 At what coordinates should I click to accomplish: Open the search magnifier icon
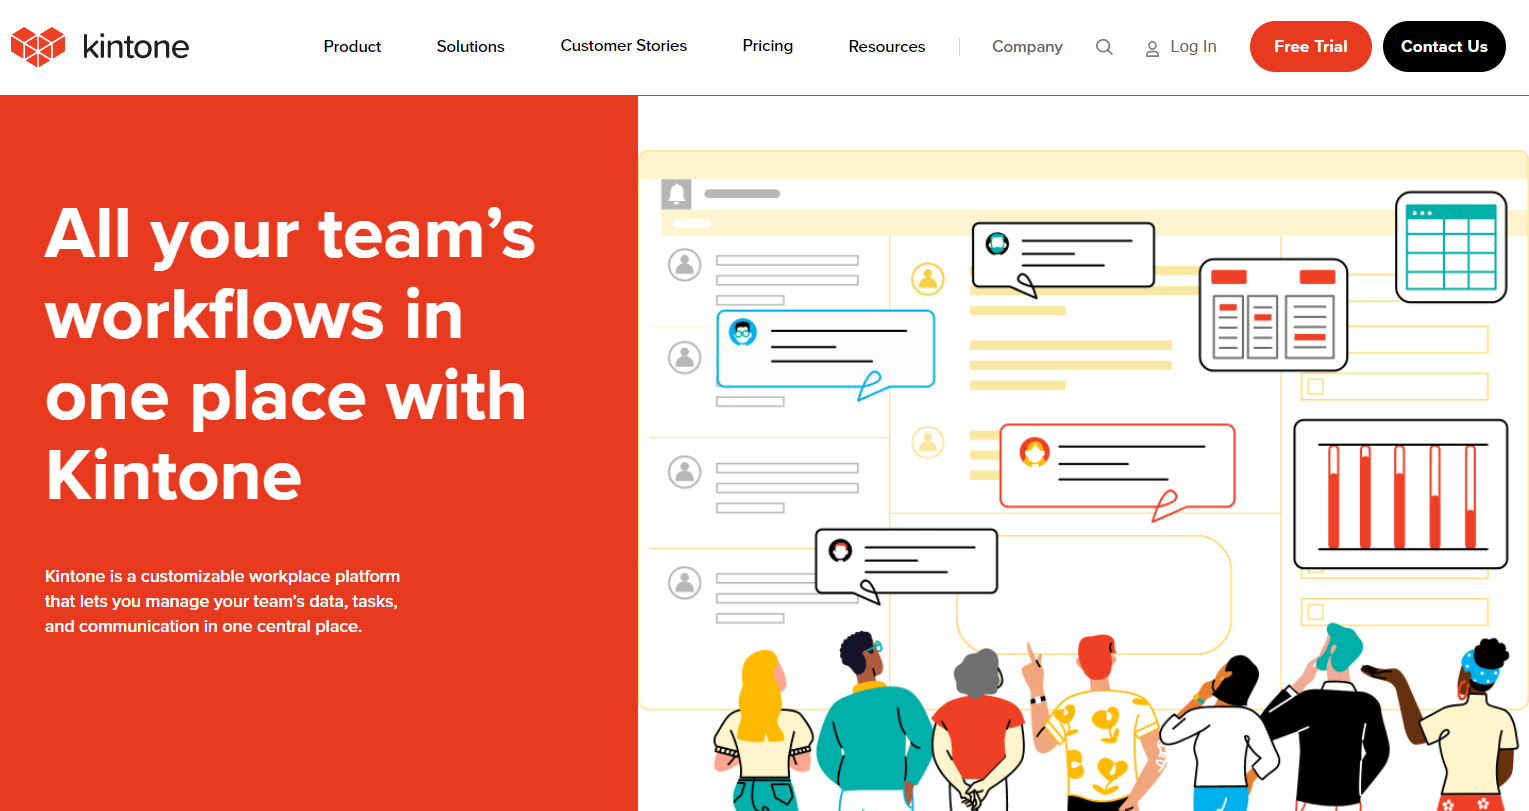pos(1104,47)
